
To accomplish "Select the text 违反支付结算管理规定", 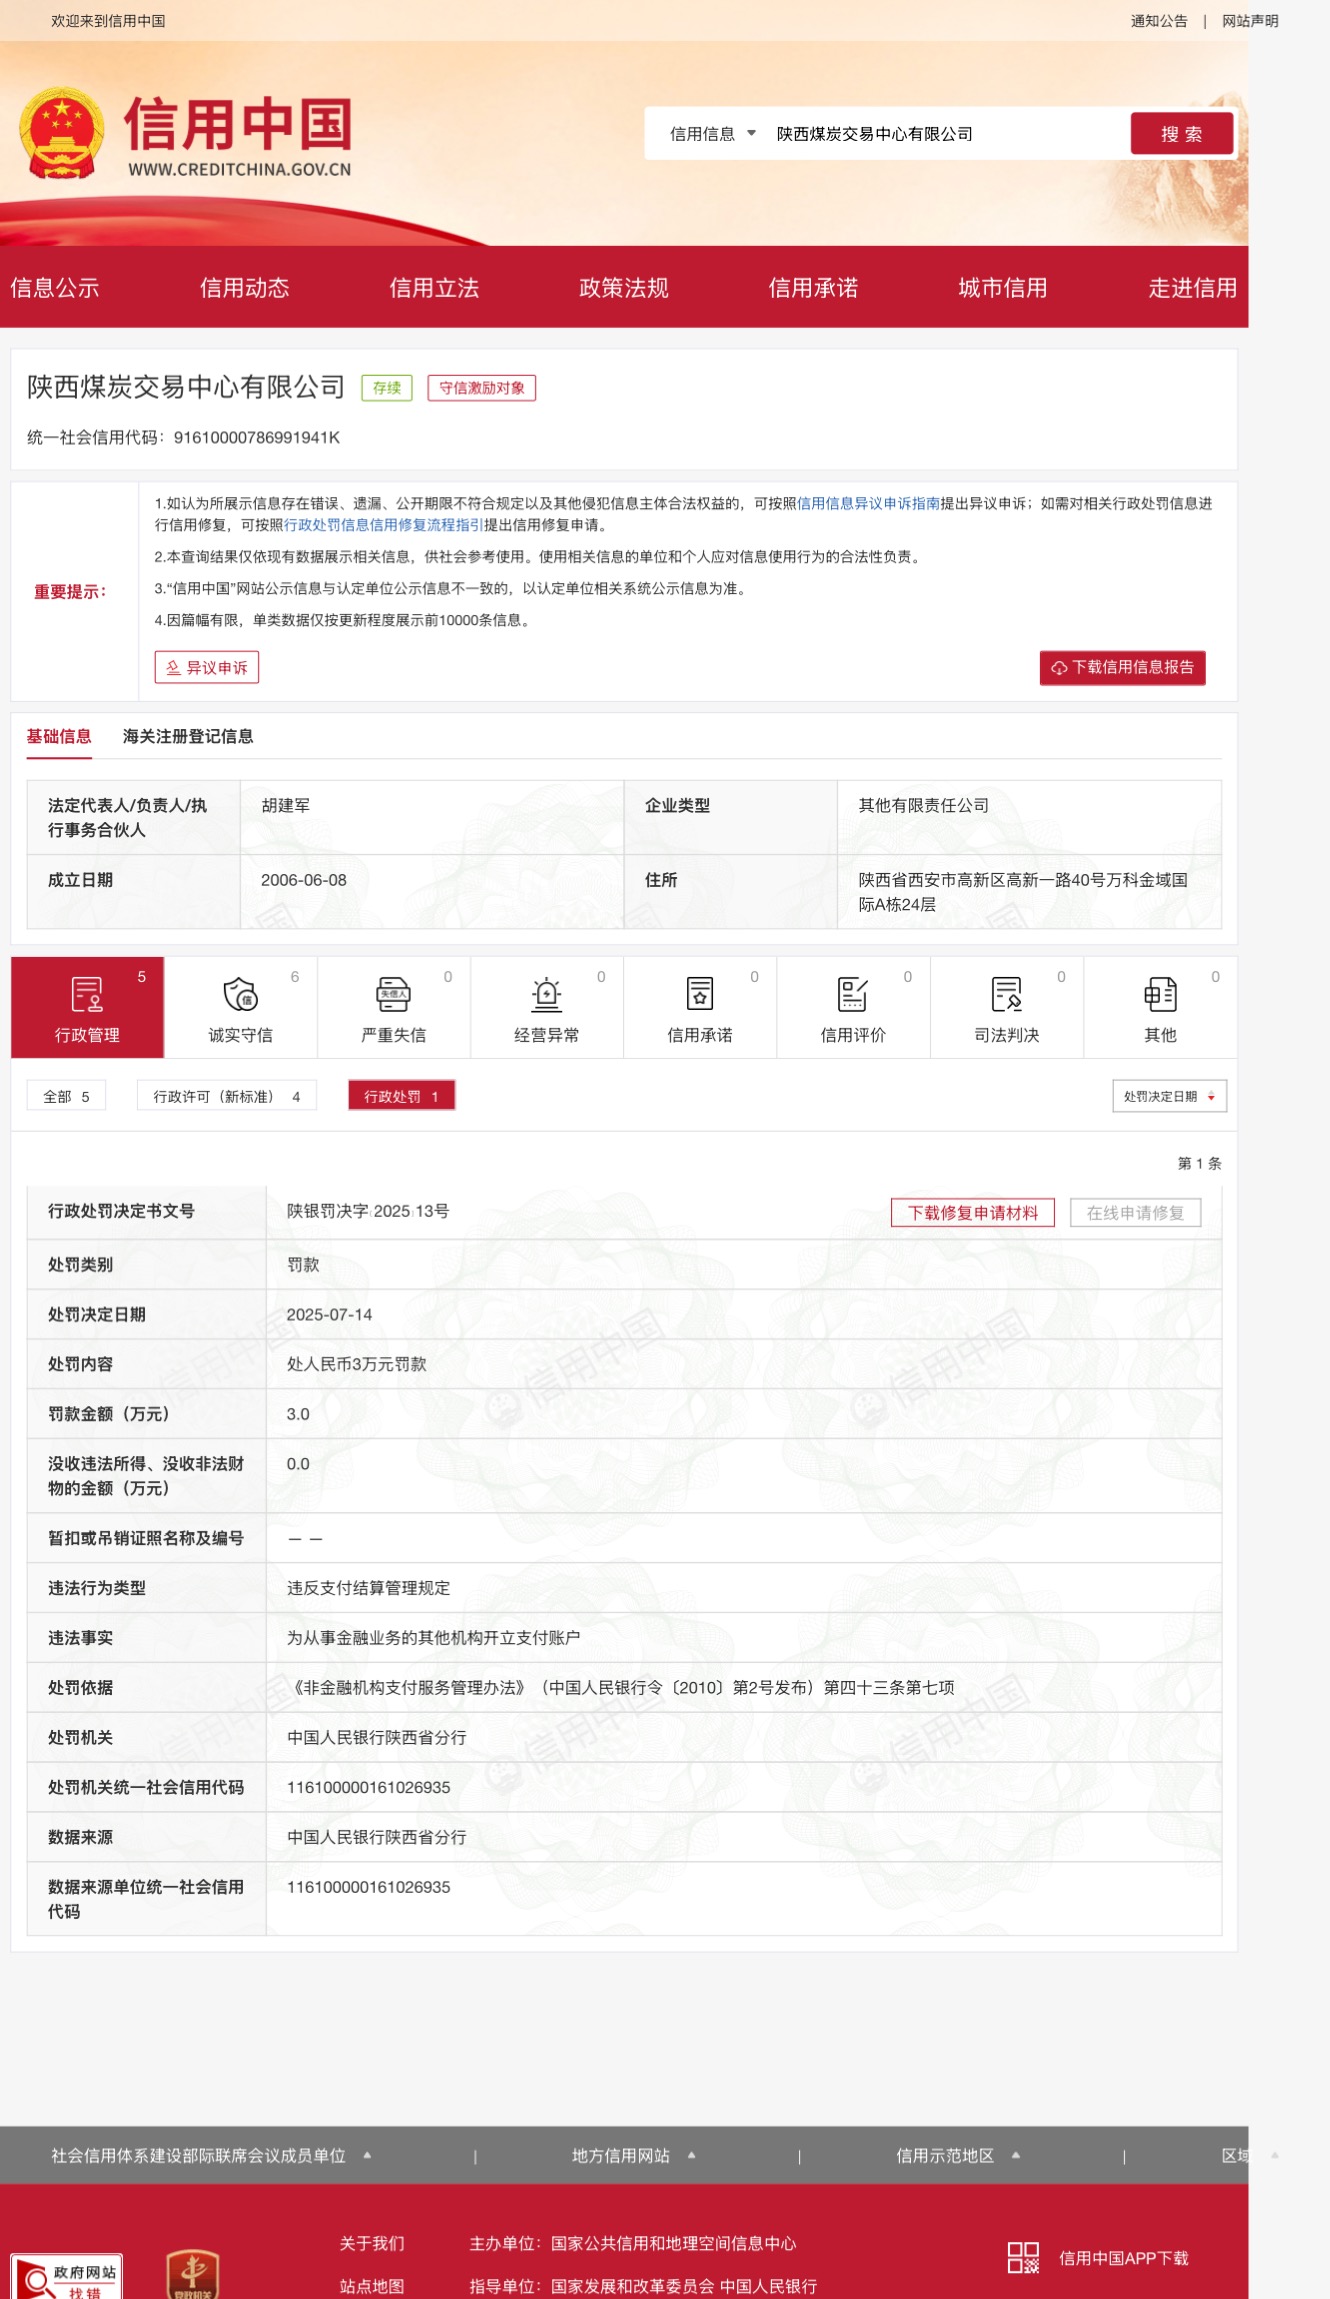I will click(x=369, y=1588).
